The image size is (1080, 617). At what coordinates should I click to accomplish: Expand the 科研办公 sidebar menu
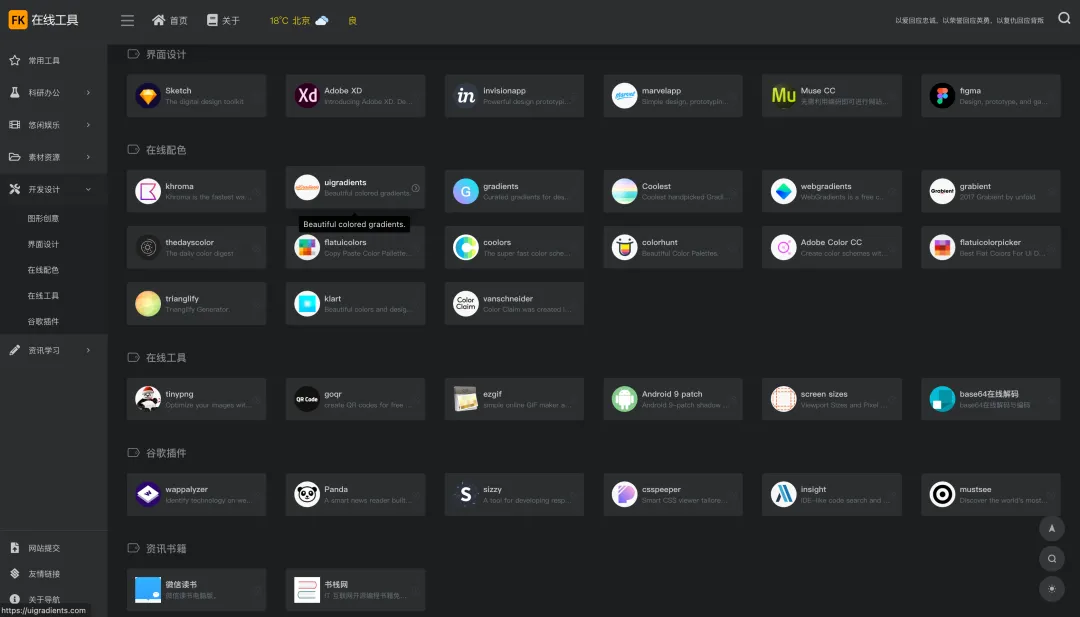coord(54,92)
